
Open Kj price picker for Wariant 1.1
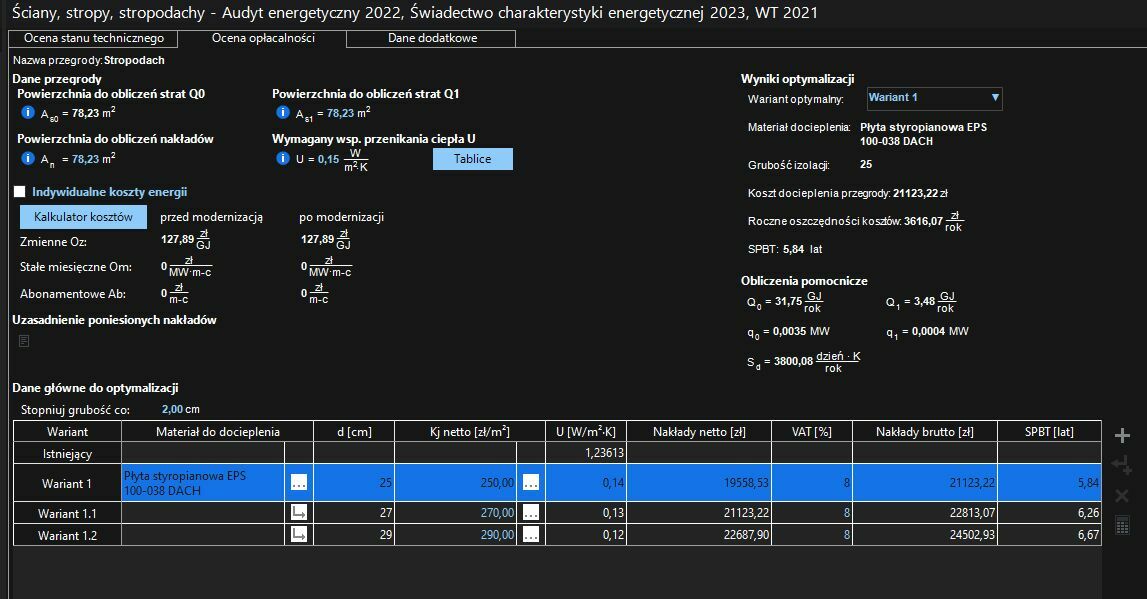tap(531, 513)
